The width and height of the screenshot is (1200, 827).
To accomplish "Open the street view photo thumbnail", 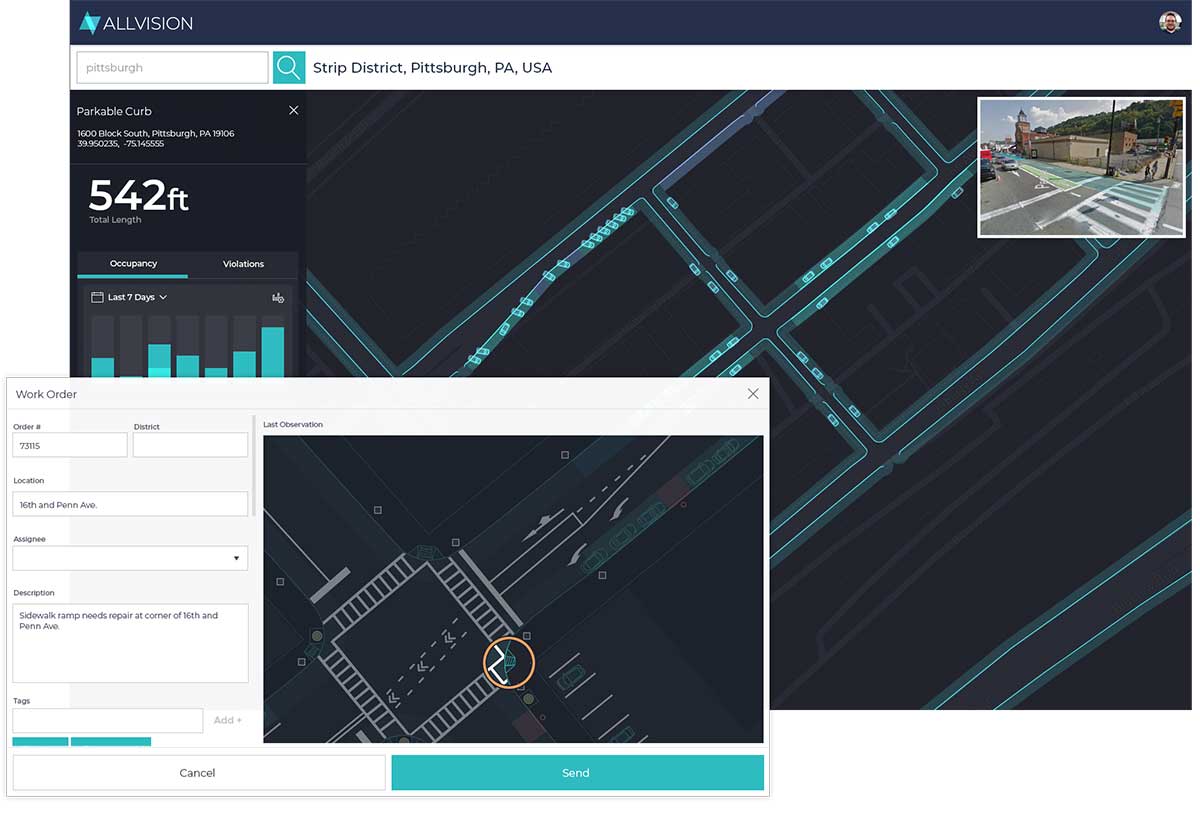I will click(x=1081, y=167).
